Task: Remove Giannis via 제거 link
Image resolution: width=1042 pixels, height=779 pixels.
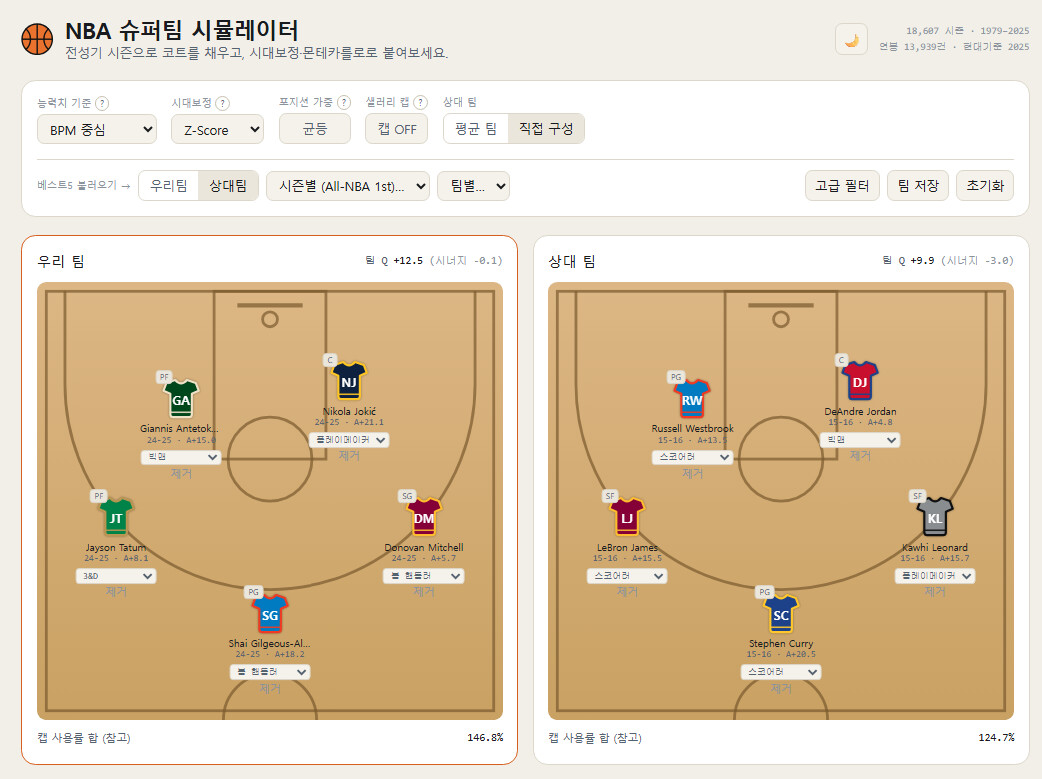Action: point(181,473)
